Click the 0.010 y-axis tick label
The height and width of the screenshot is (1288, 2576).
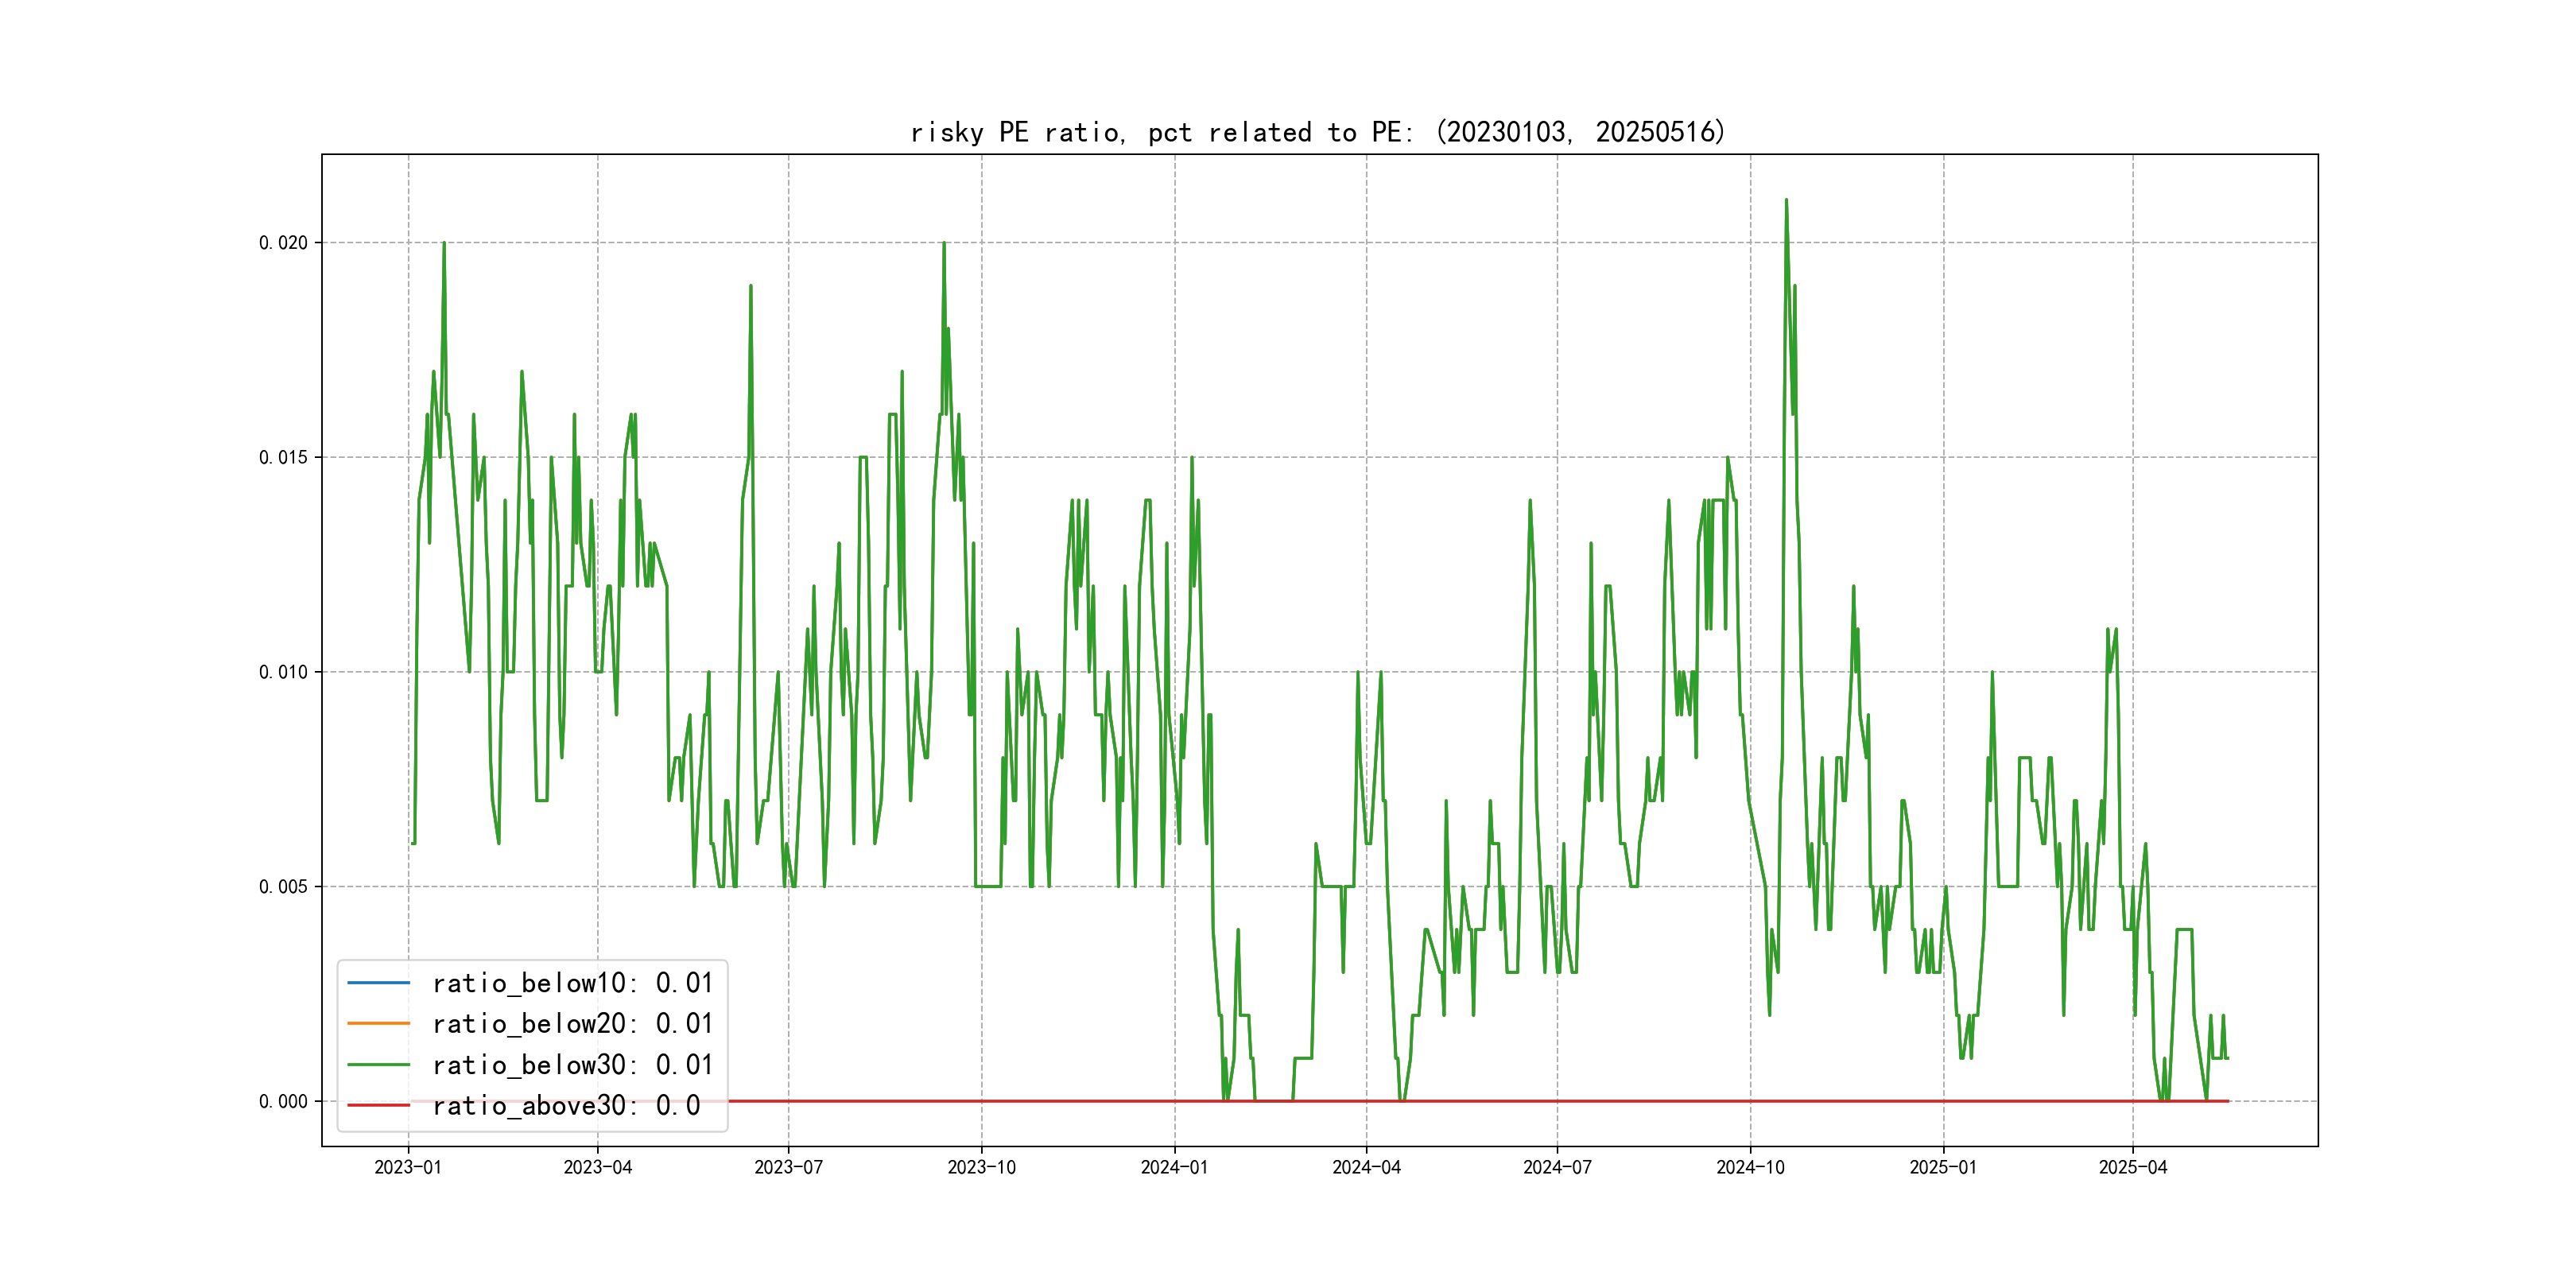[283, 672]
